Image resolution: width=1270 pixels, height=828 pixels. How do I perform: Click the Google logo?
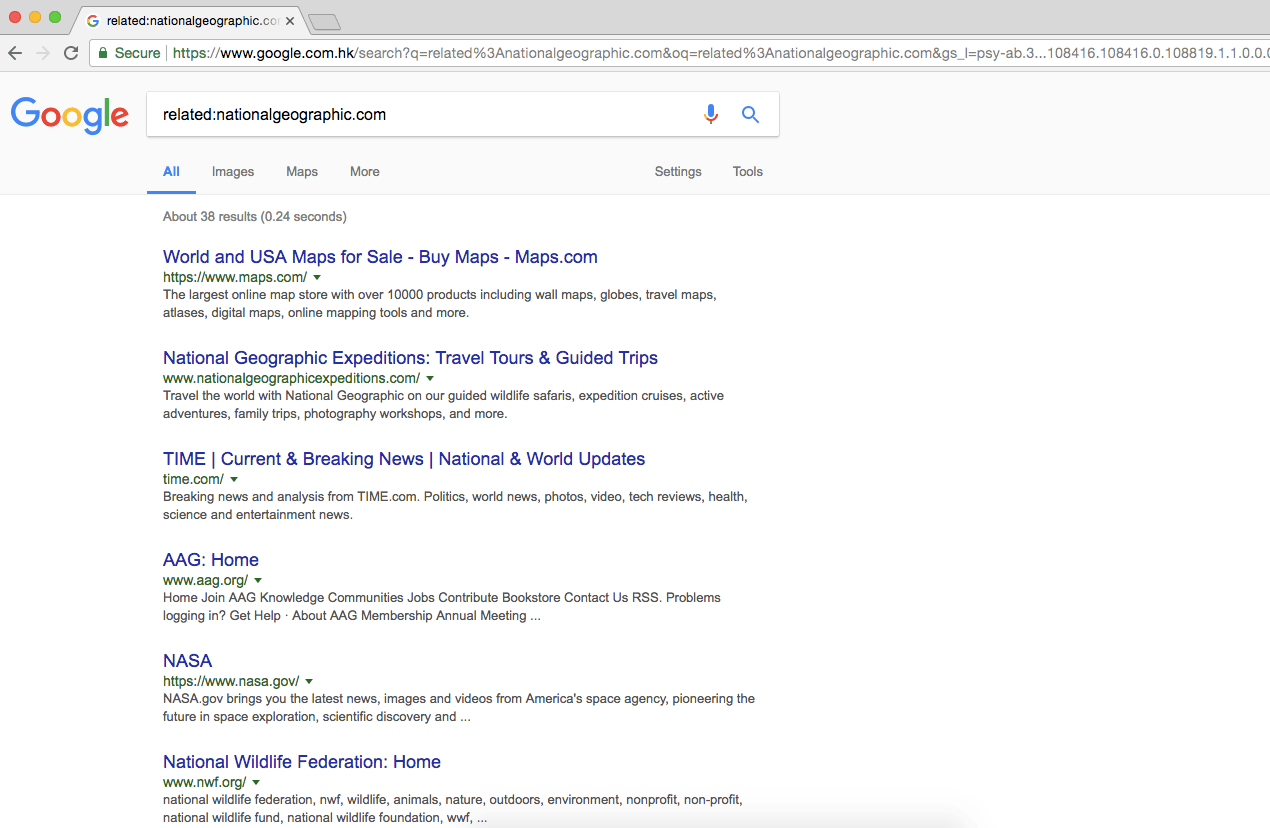coord(70,115)
